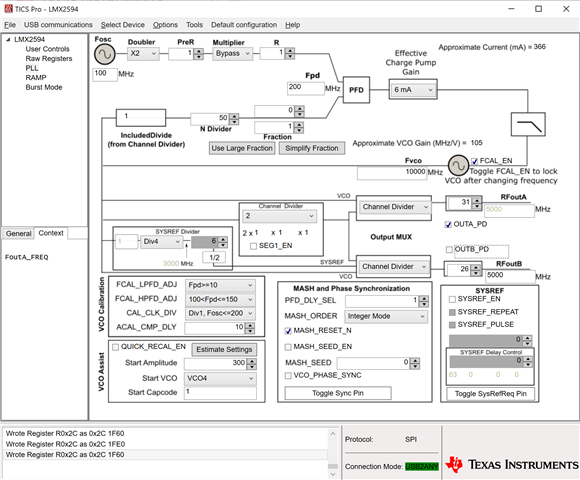Enable the OUTB_PD checkbox
Viewport: 580px width, 480px height.
(x=449, y=250)
